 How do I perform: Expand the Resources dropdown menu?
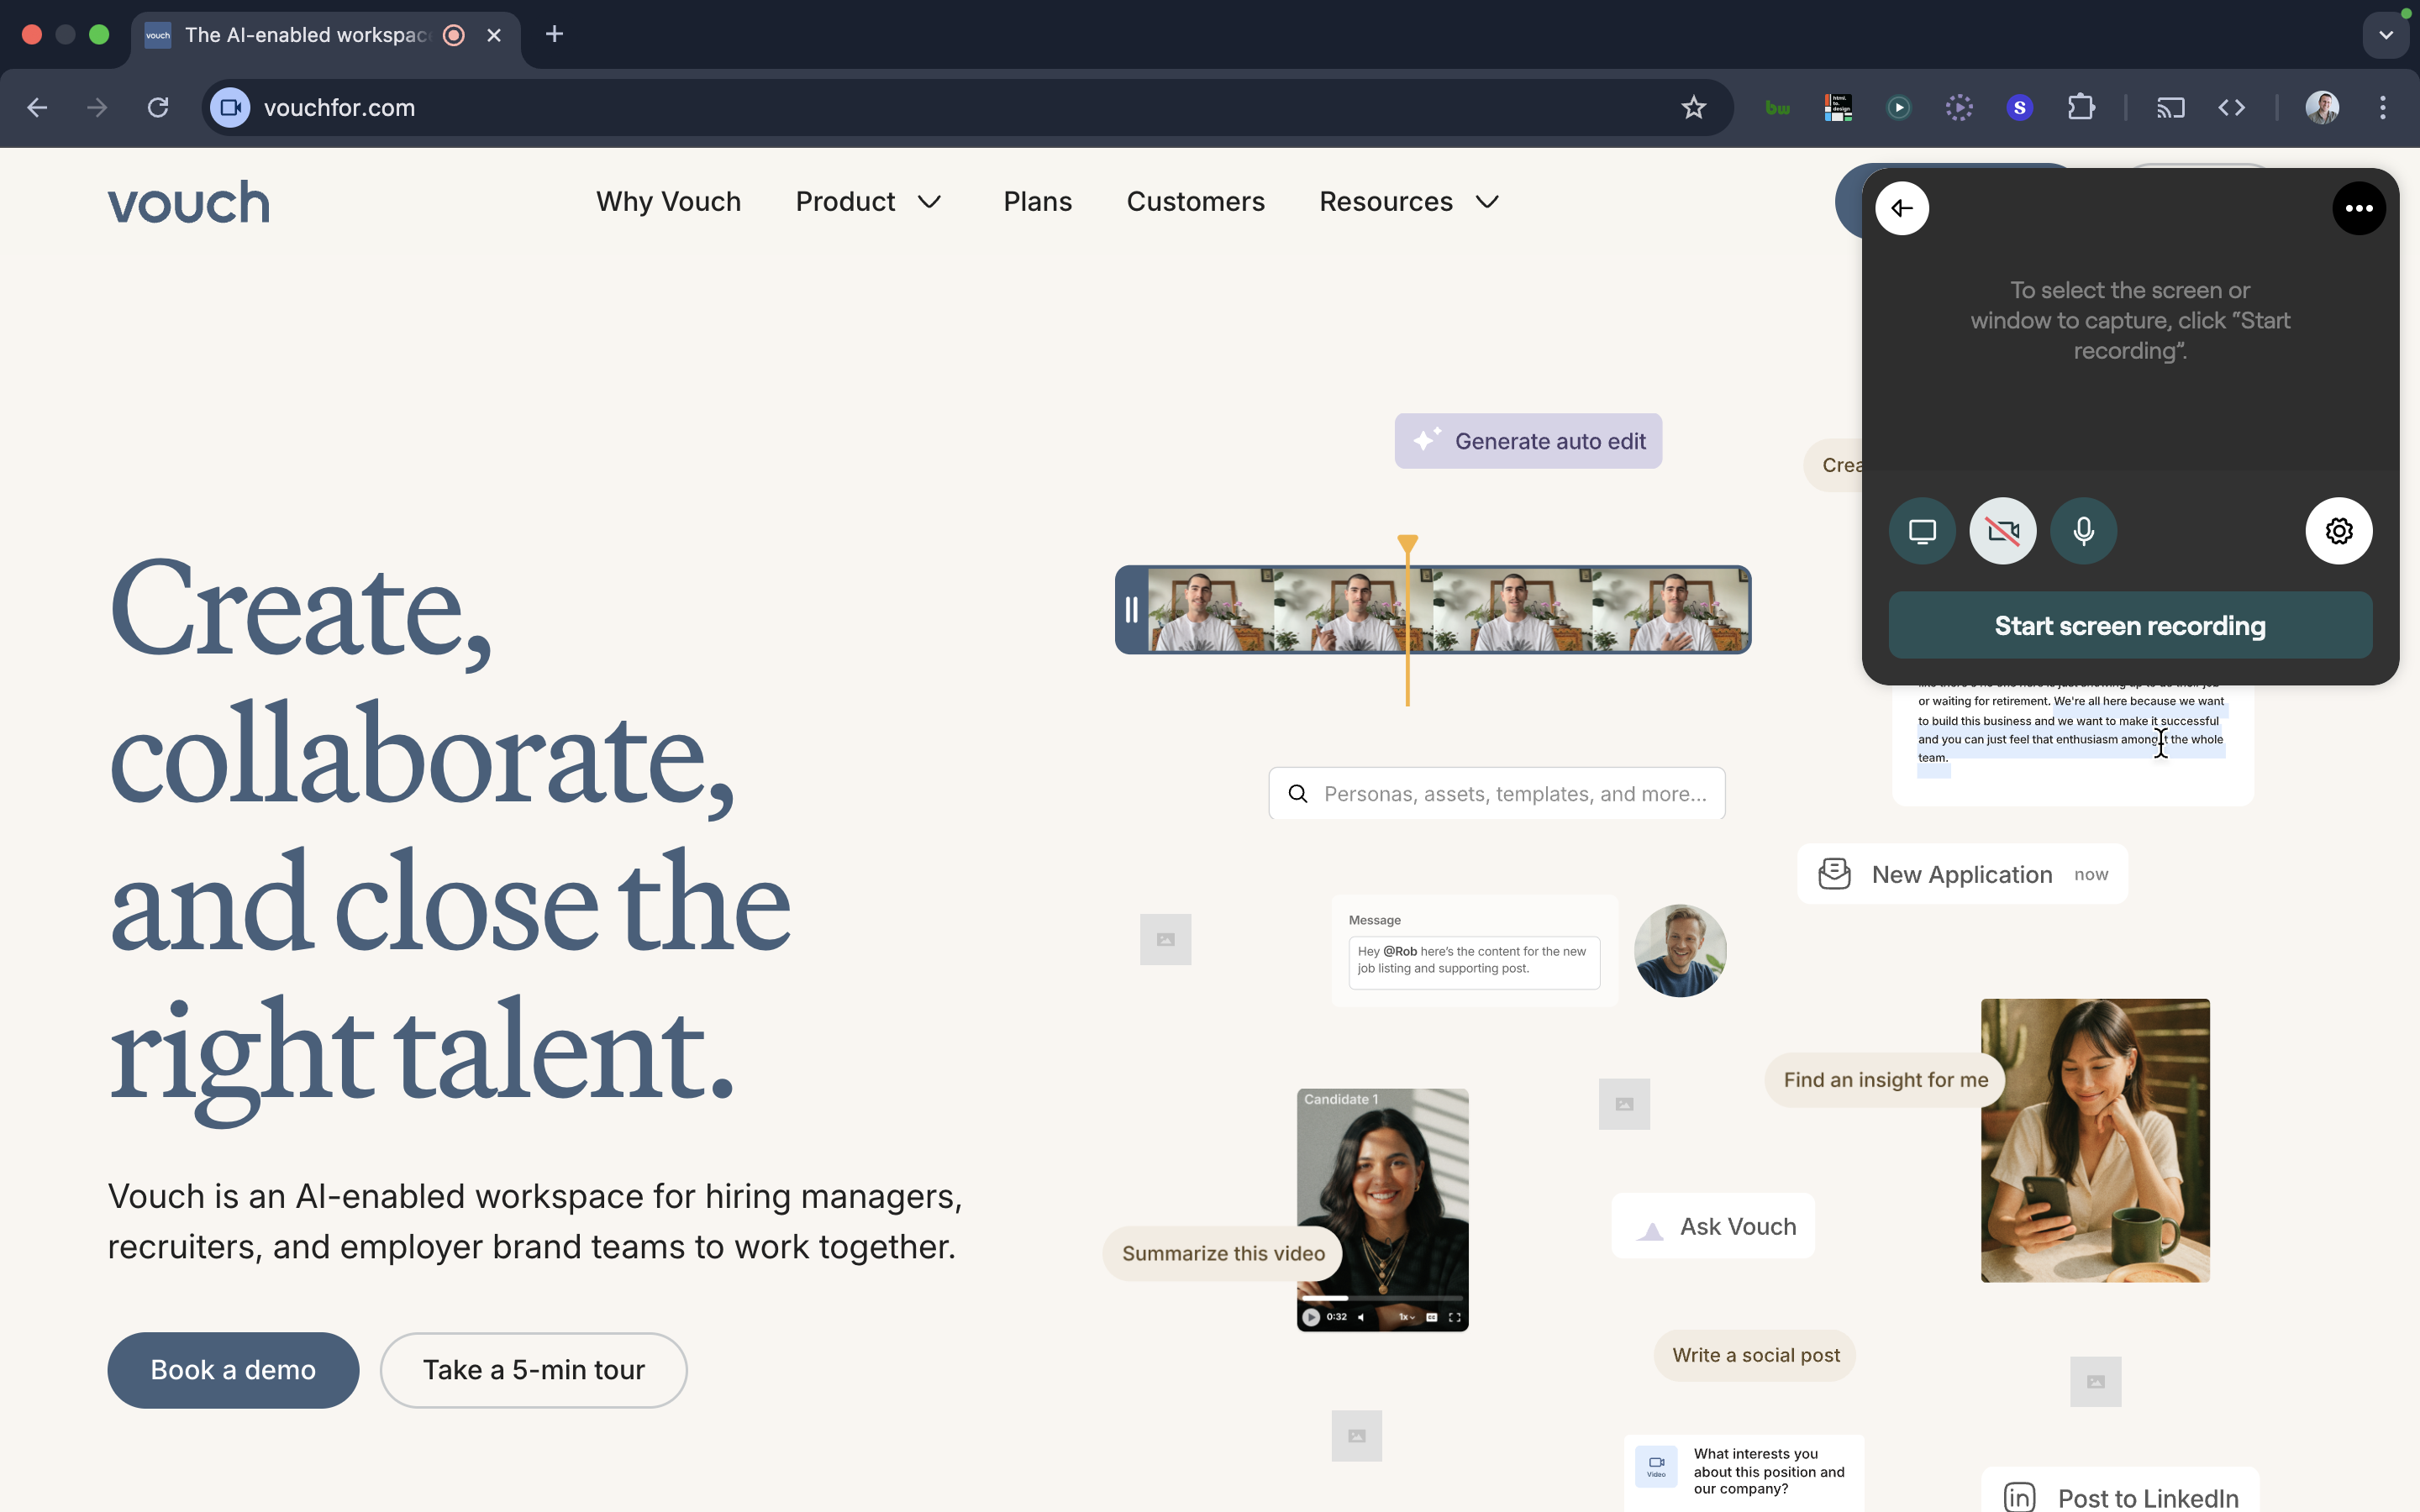point(1409,201)
